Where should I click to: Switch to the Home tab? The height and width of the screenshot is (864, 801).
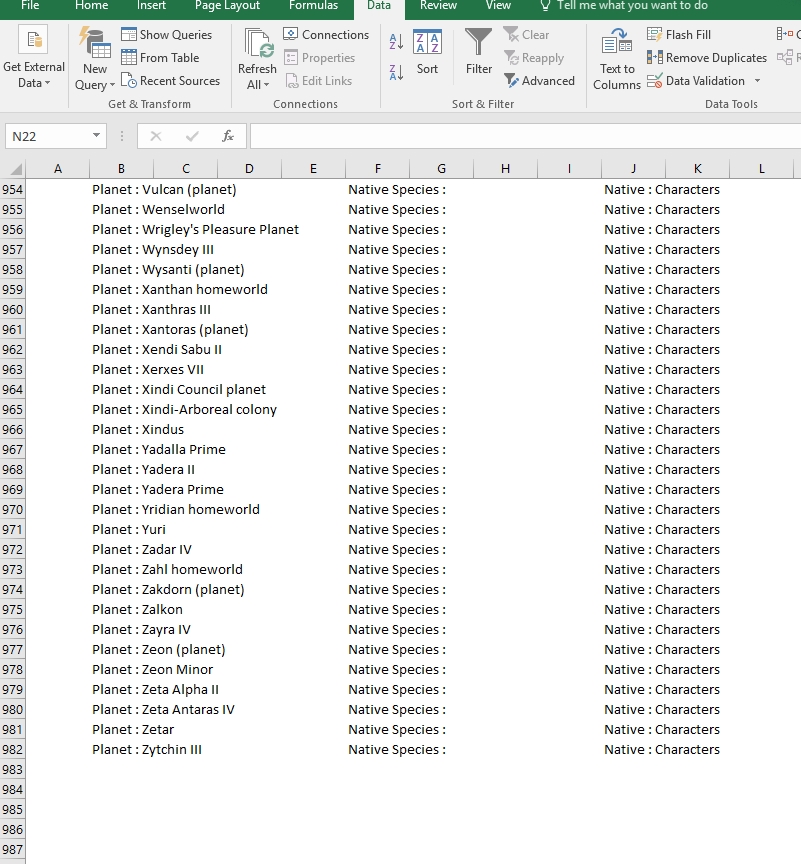tap(91, 6)
